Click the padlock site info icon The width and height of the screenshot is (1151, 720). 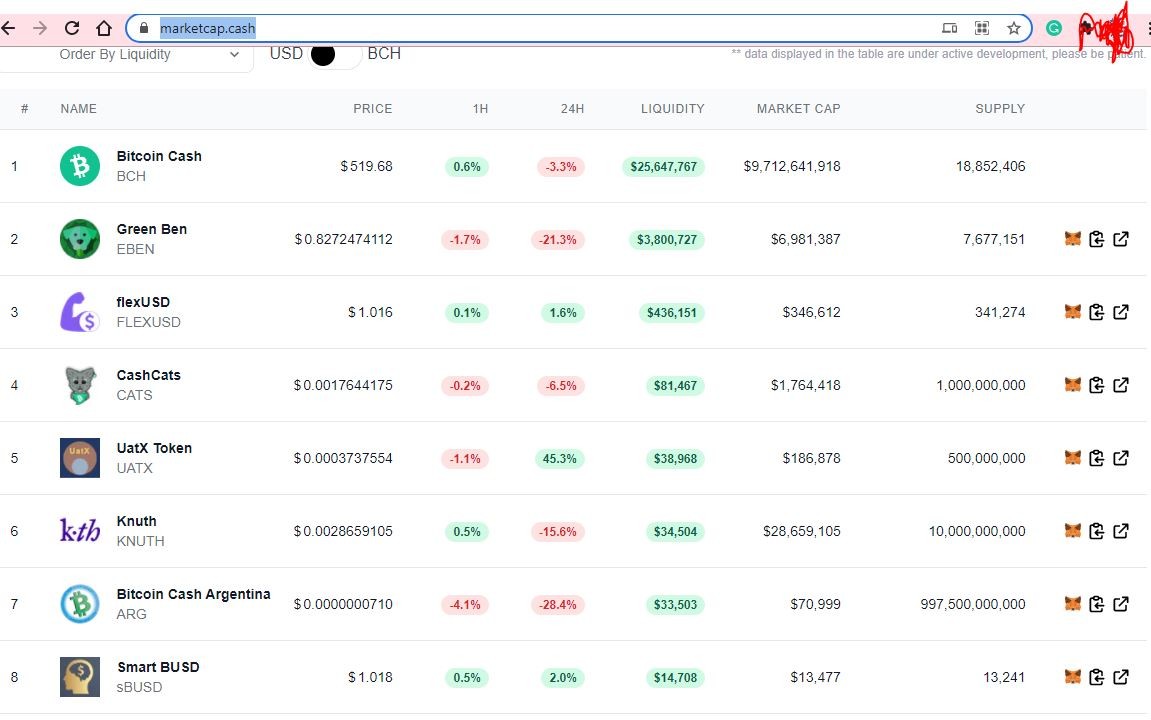(144, 28)
